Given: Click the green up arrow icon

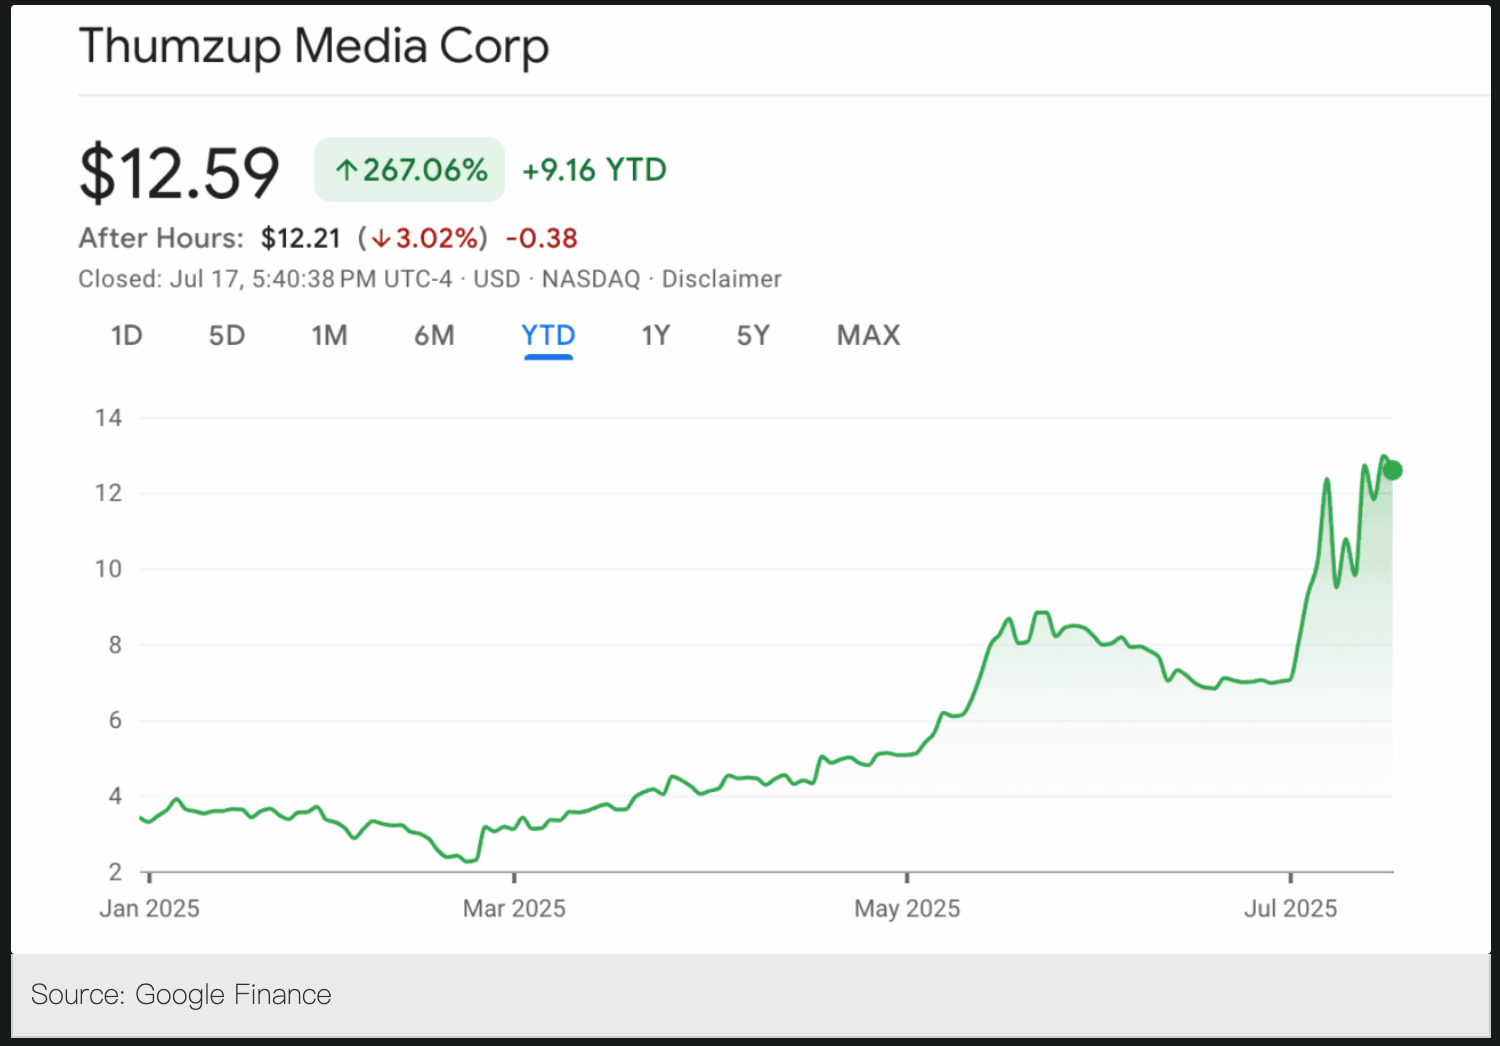Looking at the screenshot, I should point(346,171).
